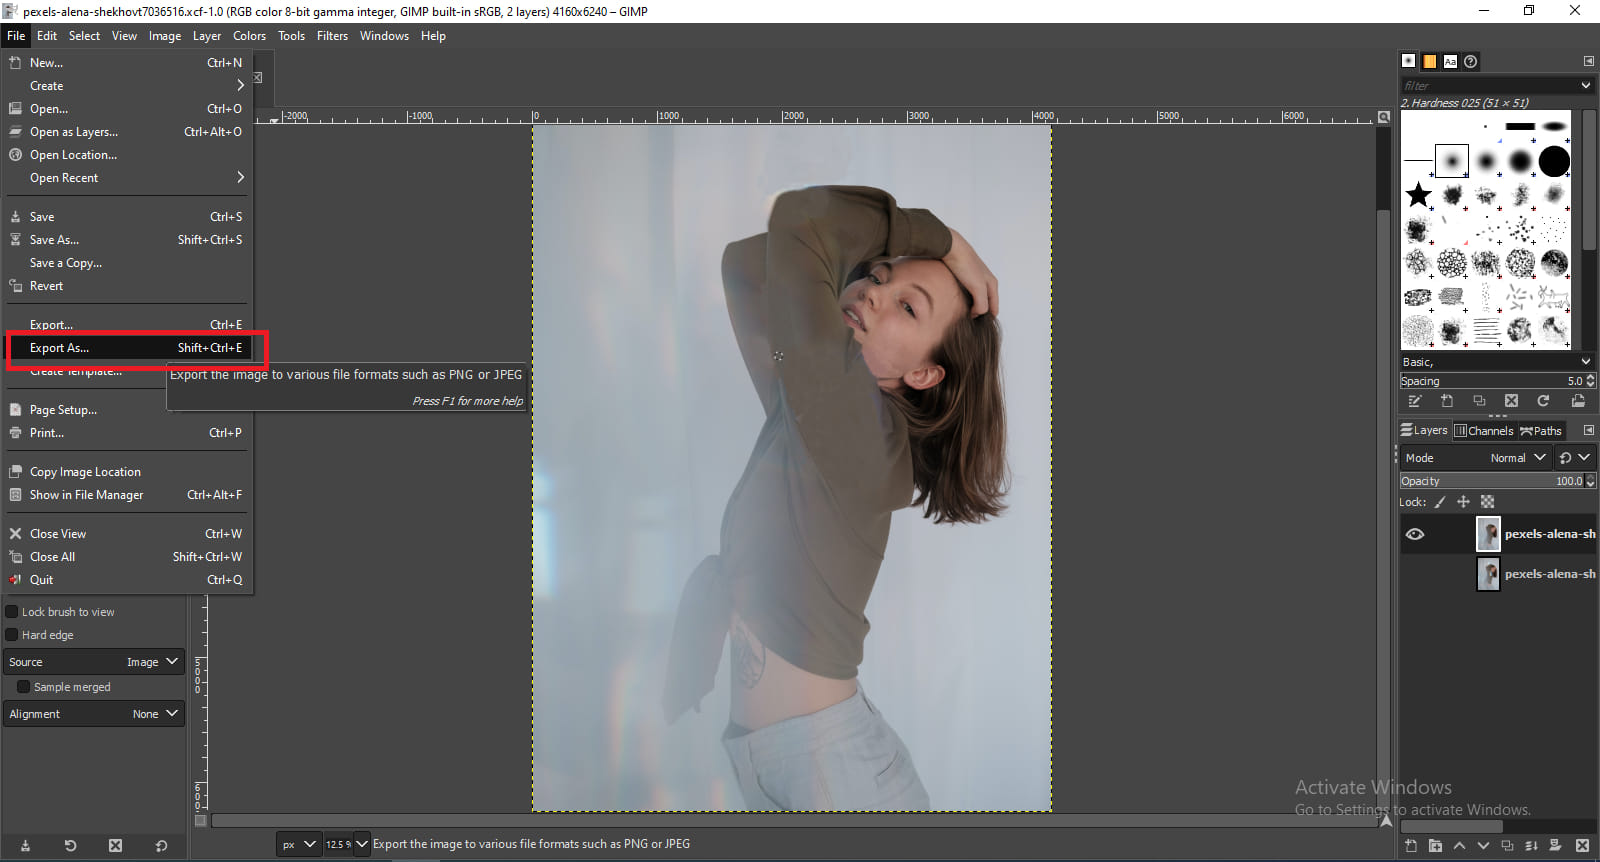This screenshot has height=862, width=1600.
Task: Zoom image when window size changes icon
Action: (1384, 117)
